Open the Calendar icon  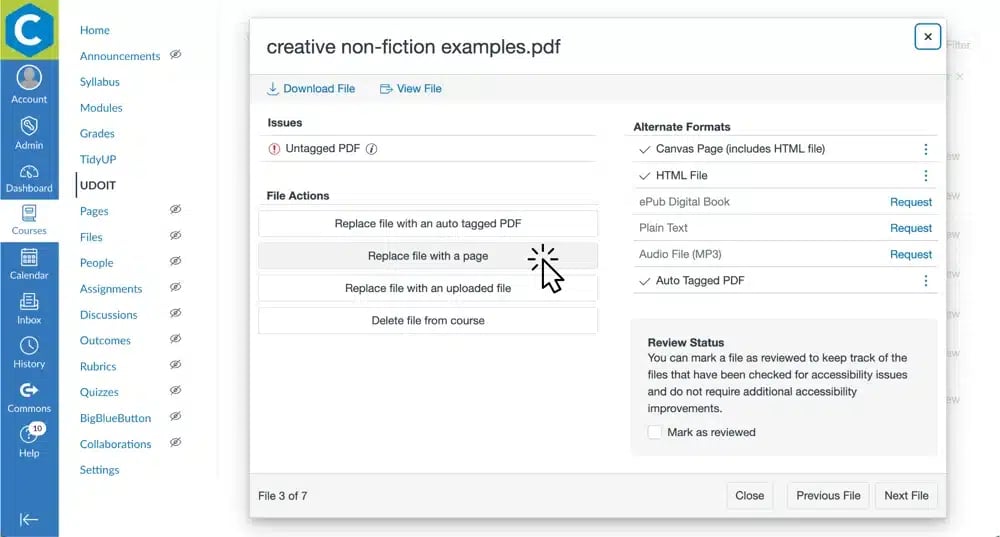29,258
